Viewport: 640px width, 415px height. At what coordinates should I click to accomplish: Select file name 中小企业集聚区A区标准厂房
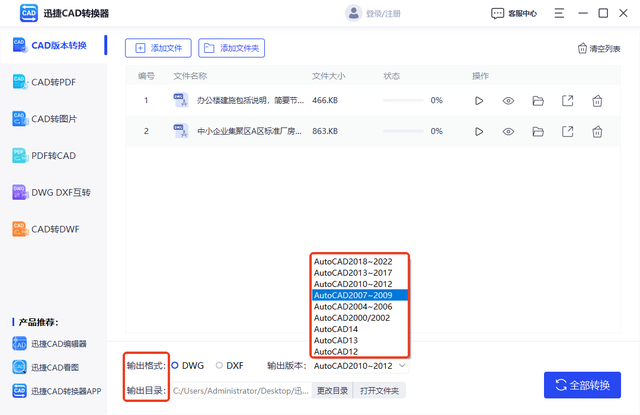click(249, 131)
